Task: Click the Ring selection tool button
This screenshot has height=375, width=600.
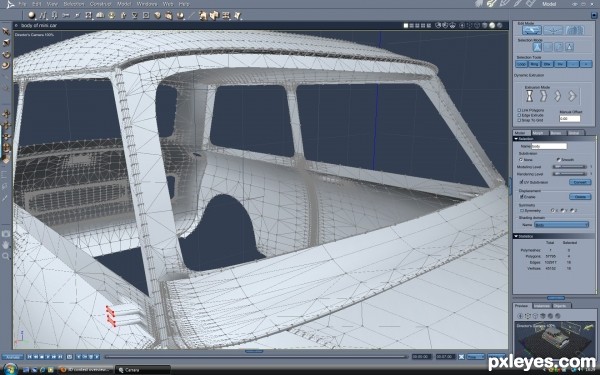Action: [535, 64]
